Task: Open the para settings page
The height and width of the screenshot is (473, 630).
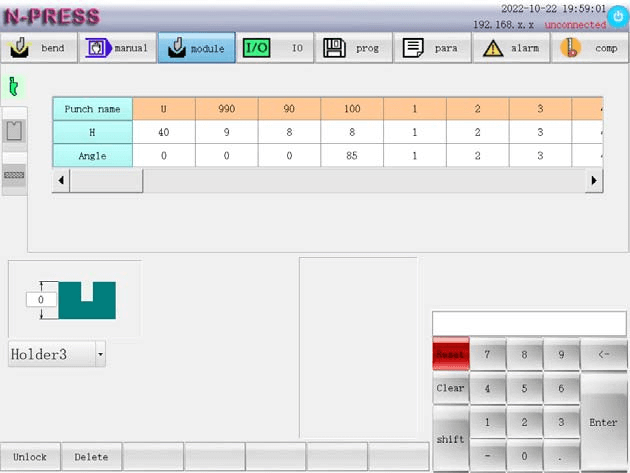Action: (432, 48)
